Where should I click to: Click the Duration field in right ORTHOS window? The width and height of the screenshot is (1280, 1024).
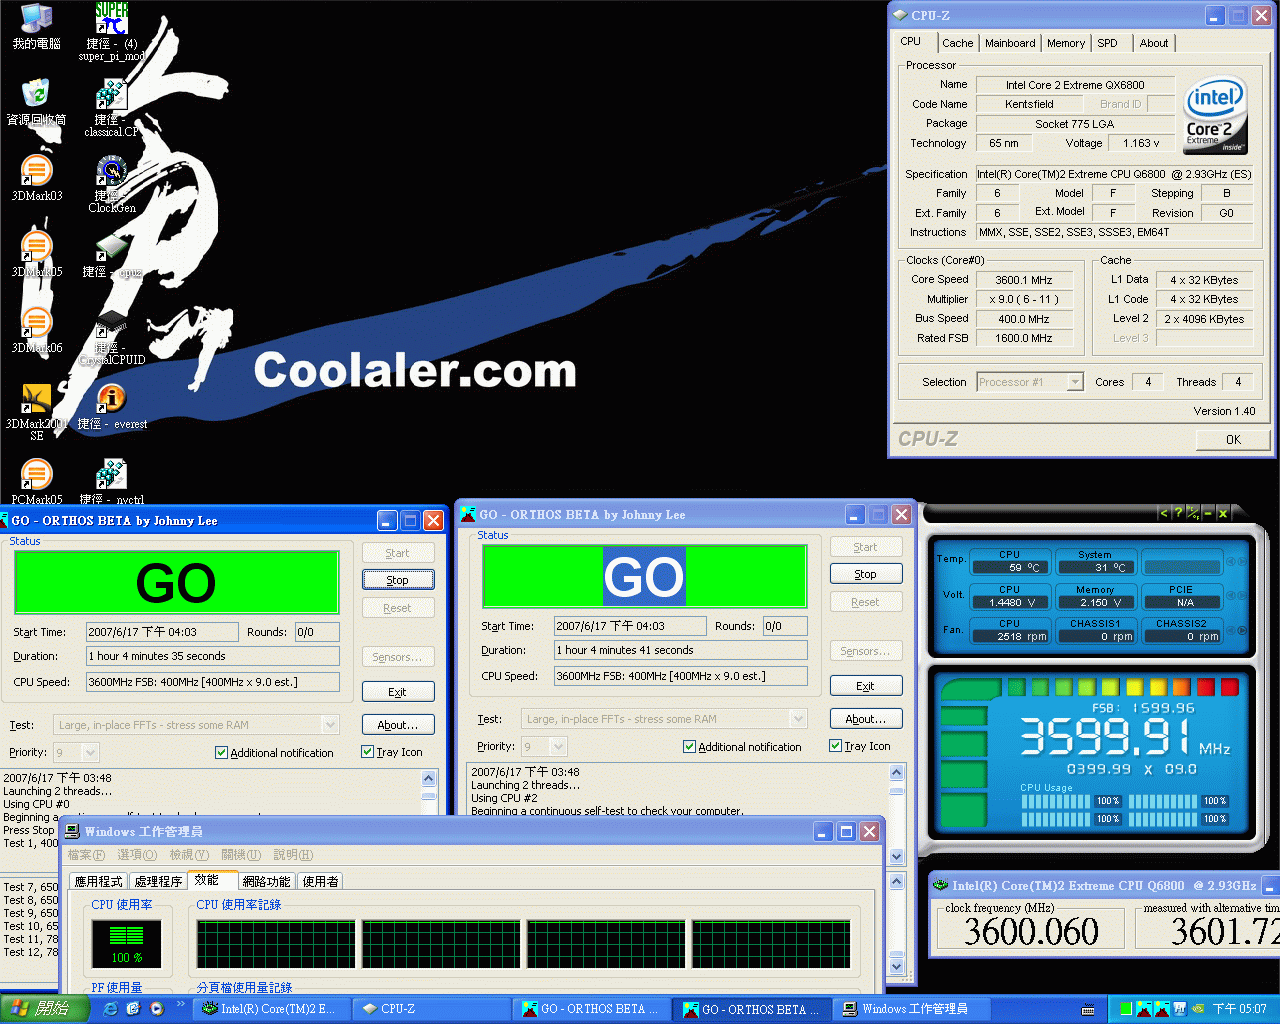pos(681,650)
